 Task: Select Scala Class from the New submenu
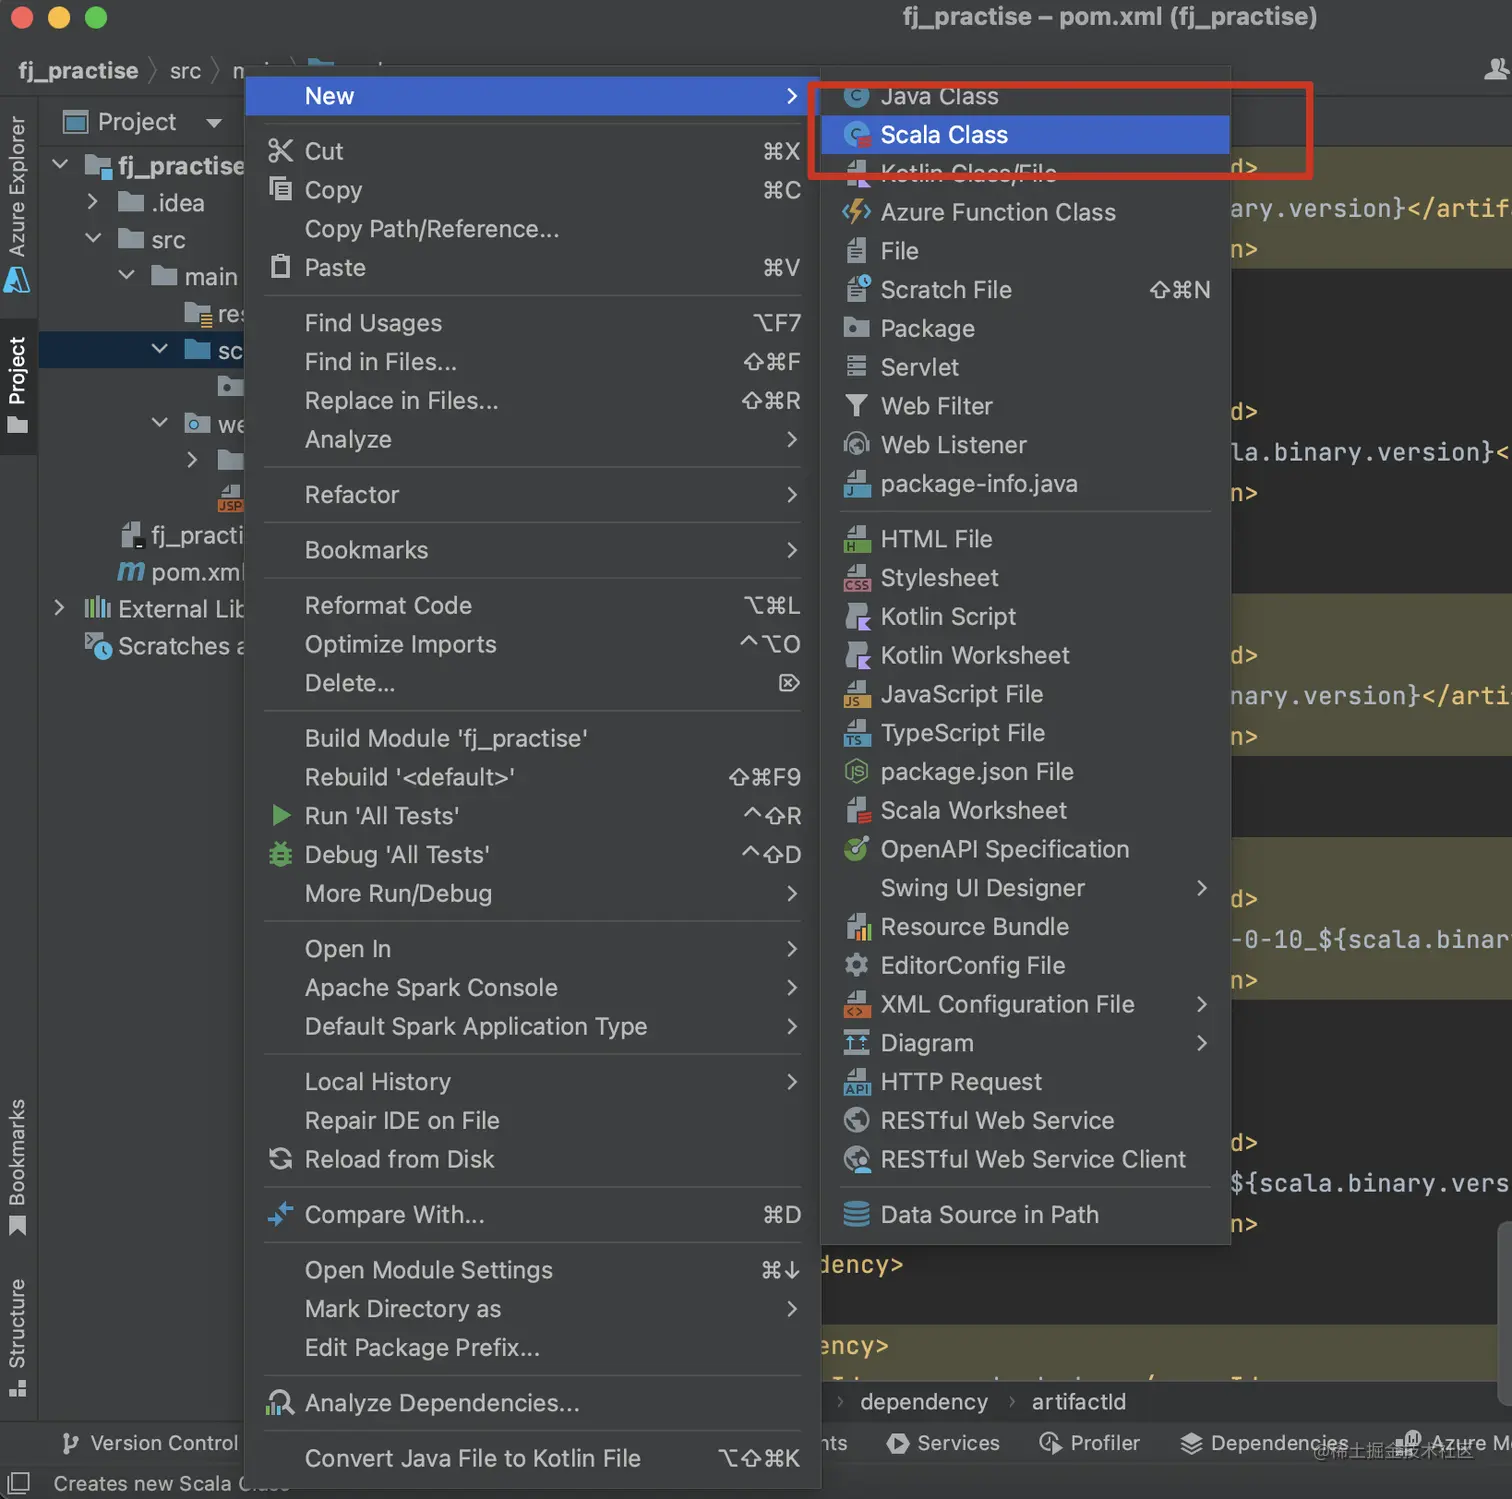[1025, 135]
